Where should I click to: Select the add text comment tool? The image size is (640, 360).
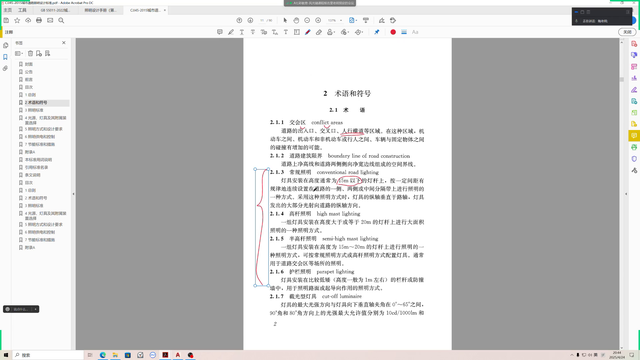click(286, 32)
